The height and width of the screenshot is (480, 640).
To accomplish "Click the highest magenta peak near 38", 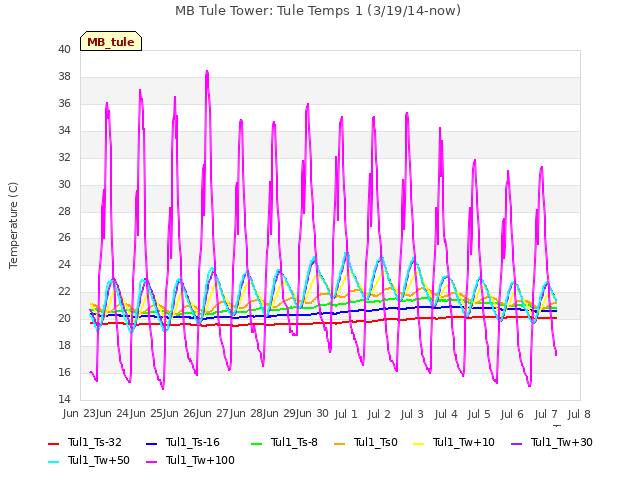I will (x=207, y=72).
